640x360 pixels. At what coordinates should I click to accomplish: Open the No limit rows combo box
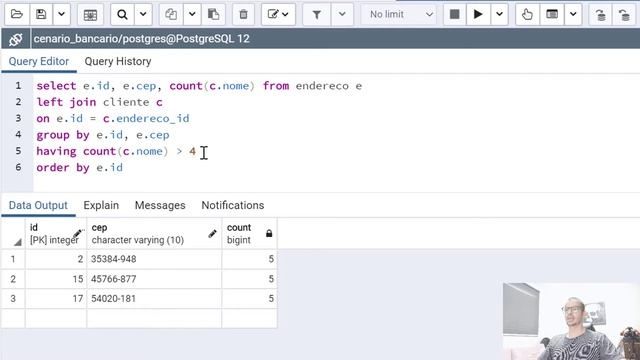[x=398, y=15]
